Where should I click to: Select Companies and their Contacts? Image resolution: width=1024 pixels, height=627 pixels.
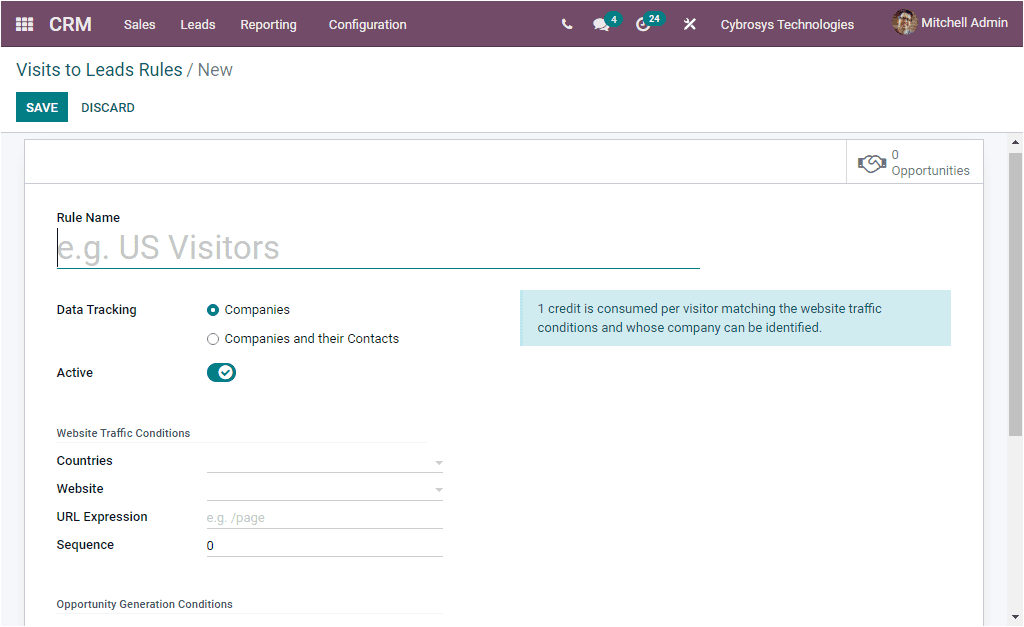click(212, 338)
